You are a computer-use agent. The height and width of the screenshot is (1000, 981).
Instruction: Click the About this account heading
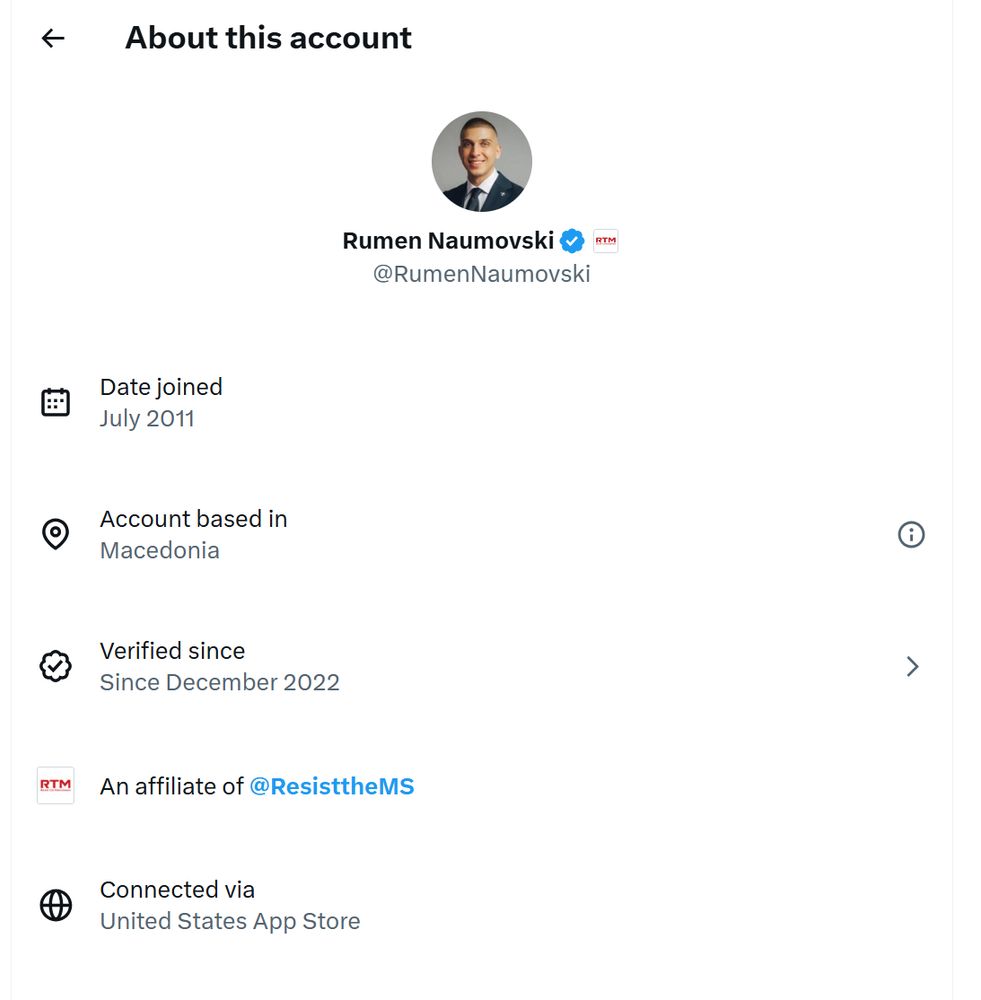268,38
